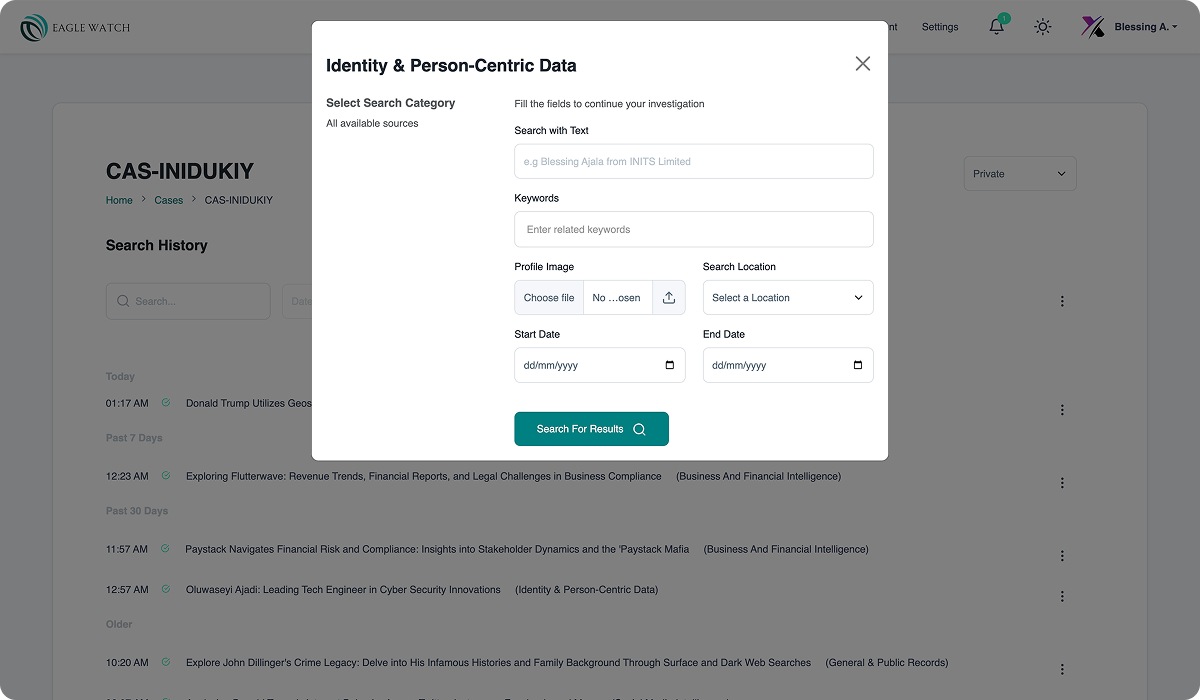The image size is (1200, 700).
Task: Open options menu for the Flutterwave search entry
Action: pyautogui.click(x=1062, y=483)
